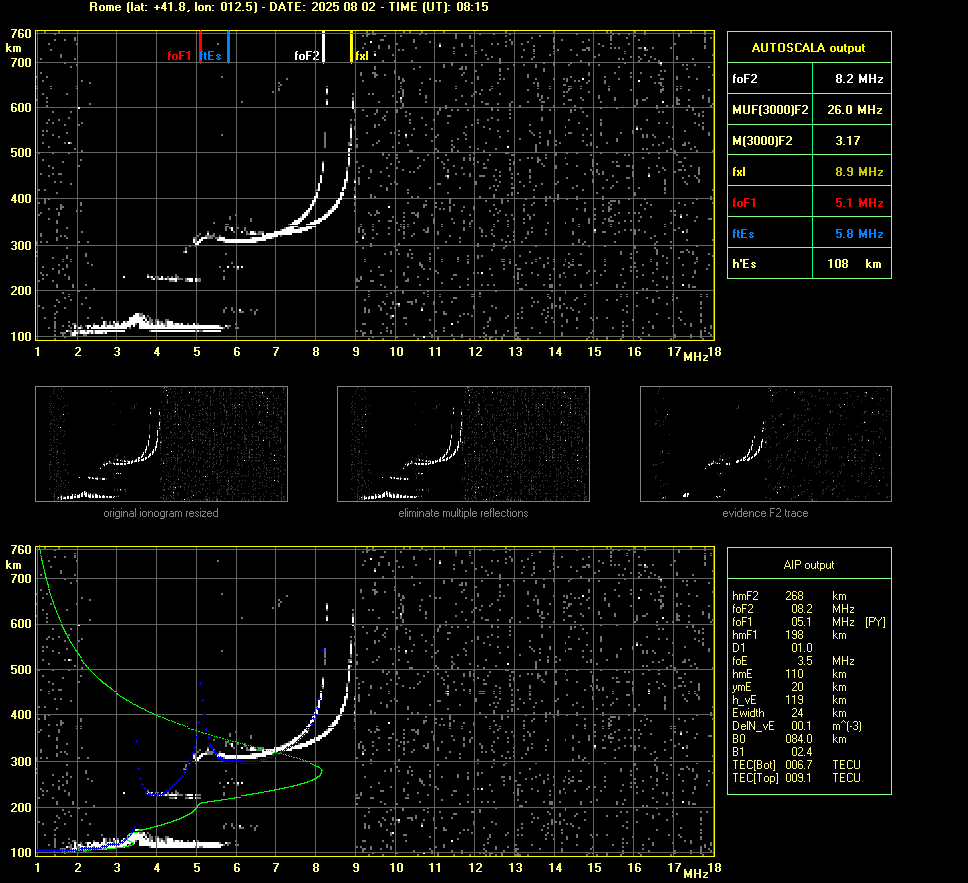Screen dimensions: 968x883
Task: Select the hmE value '110' in AIP output
Action: click(x=795, y=674)
